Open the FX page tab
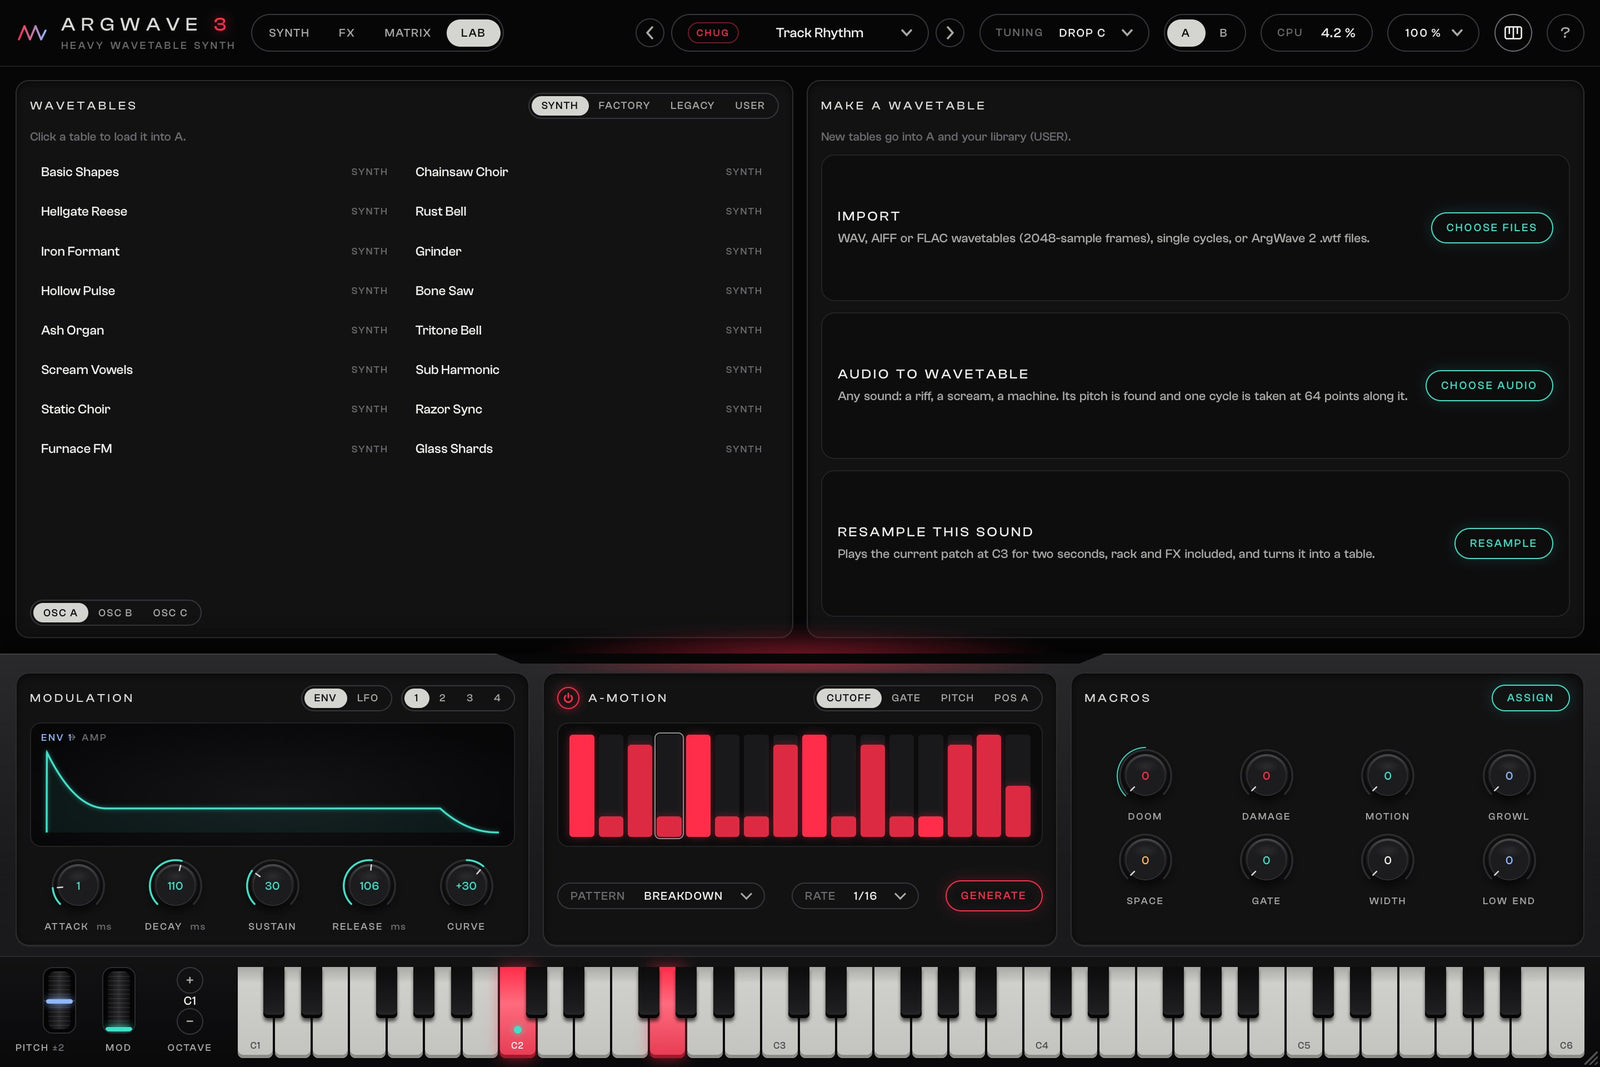Viewport: 1600px width, 1067px height. click(346, 33)
